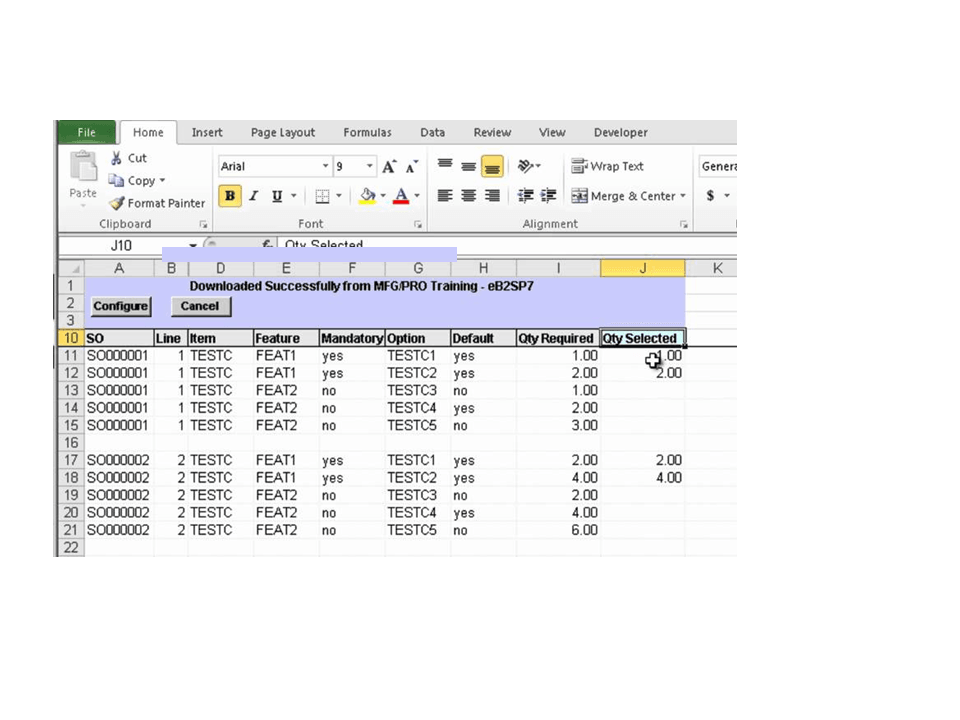The width and height of the screenshot is (960, 720).
Task: Click the Paste icon in Clipboard
Action: click(x=83, y=168)
